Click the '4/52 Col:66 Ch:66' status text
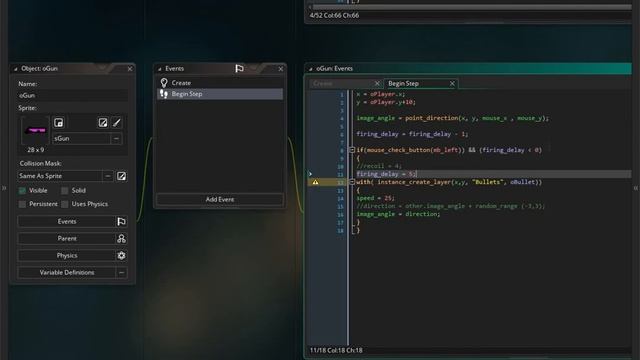Viewport: 640px width, 360px height. pyautogui.click(x=334, y=16)
